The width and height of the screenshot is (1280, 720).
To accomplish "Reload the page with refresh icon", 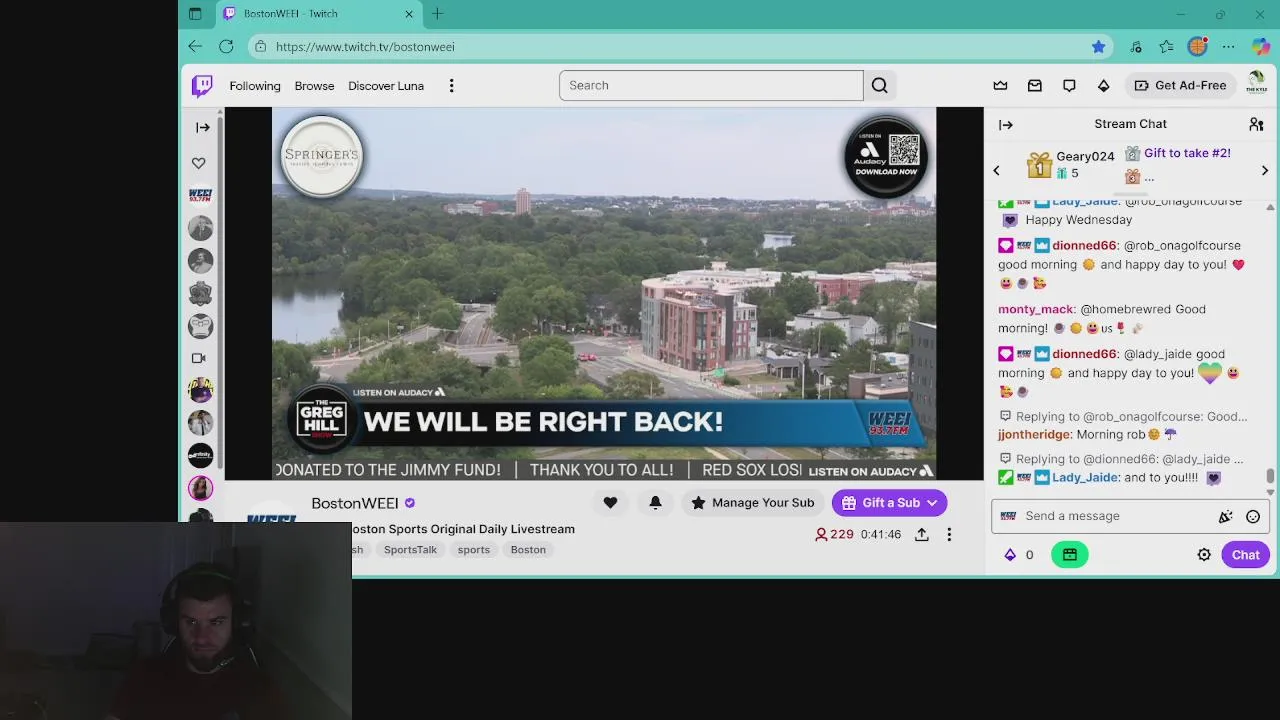I will pos(226,46).
